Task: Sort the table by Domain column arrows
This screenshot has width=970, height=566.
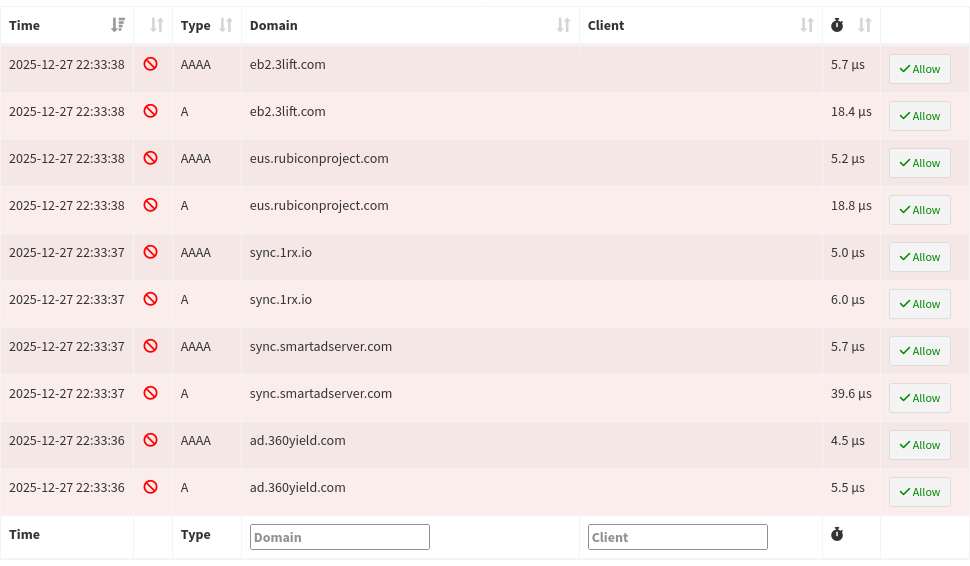Action: (564, 25)
